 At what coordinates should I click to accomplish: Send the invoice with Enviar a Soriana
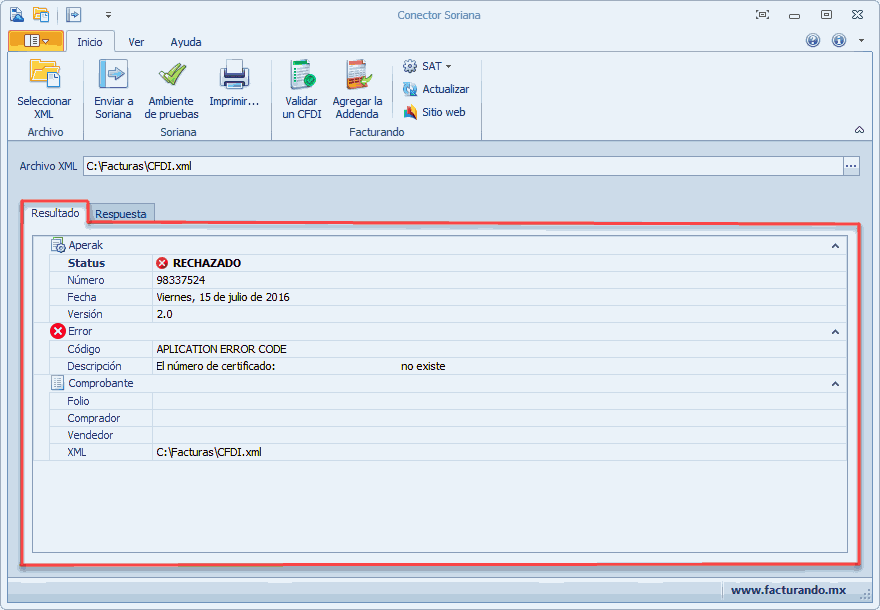pos(113,76)
